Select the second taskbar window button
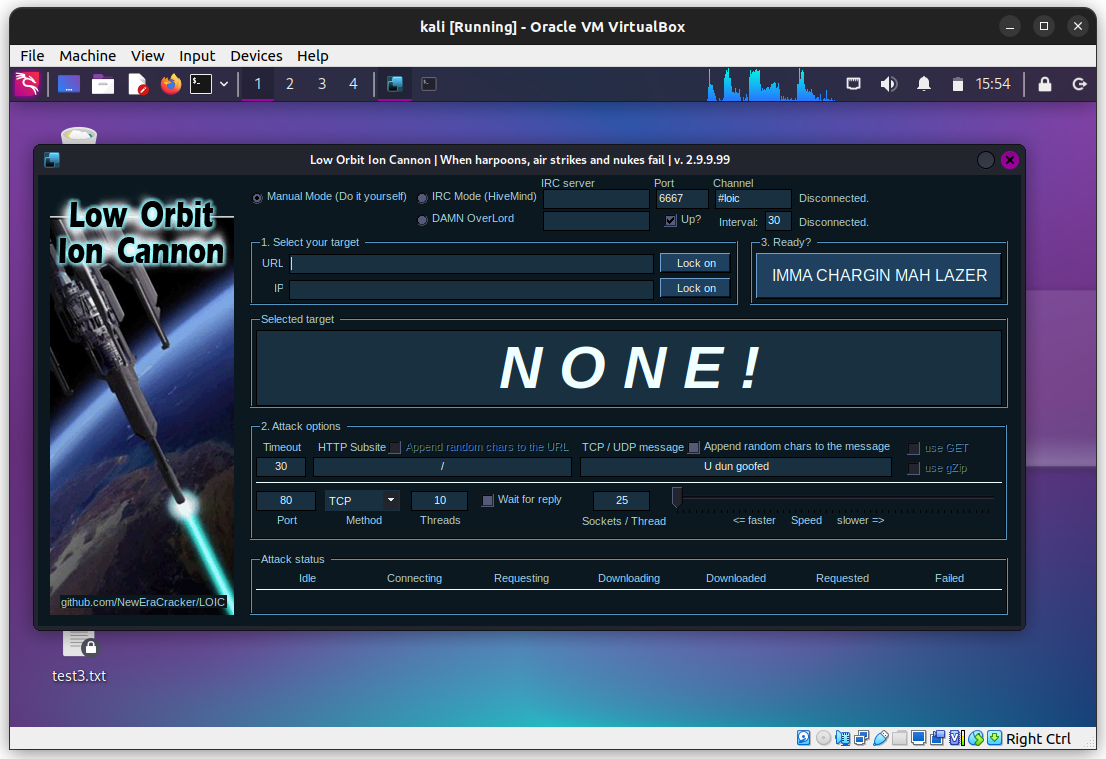1106x759 pixels. pos(429,85)
